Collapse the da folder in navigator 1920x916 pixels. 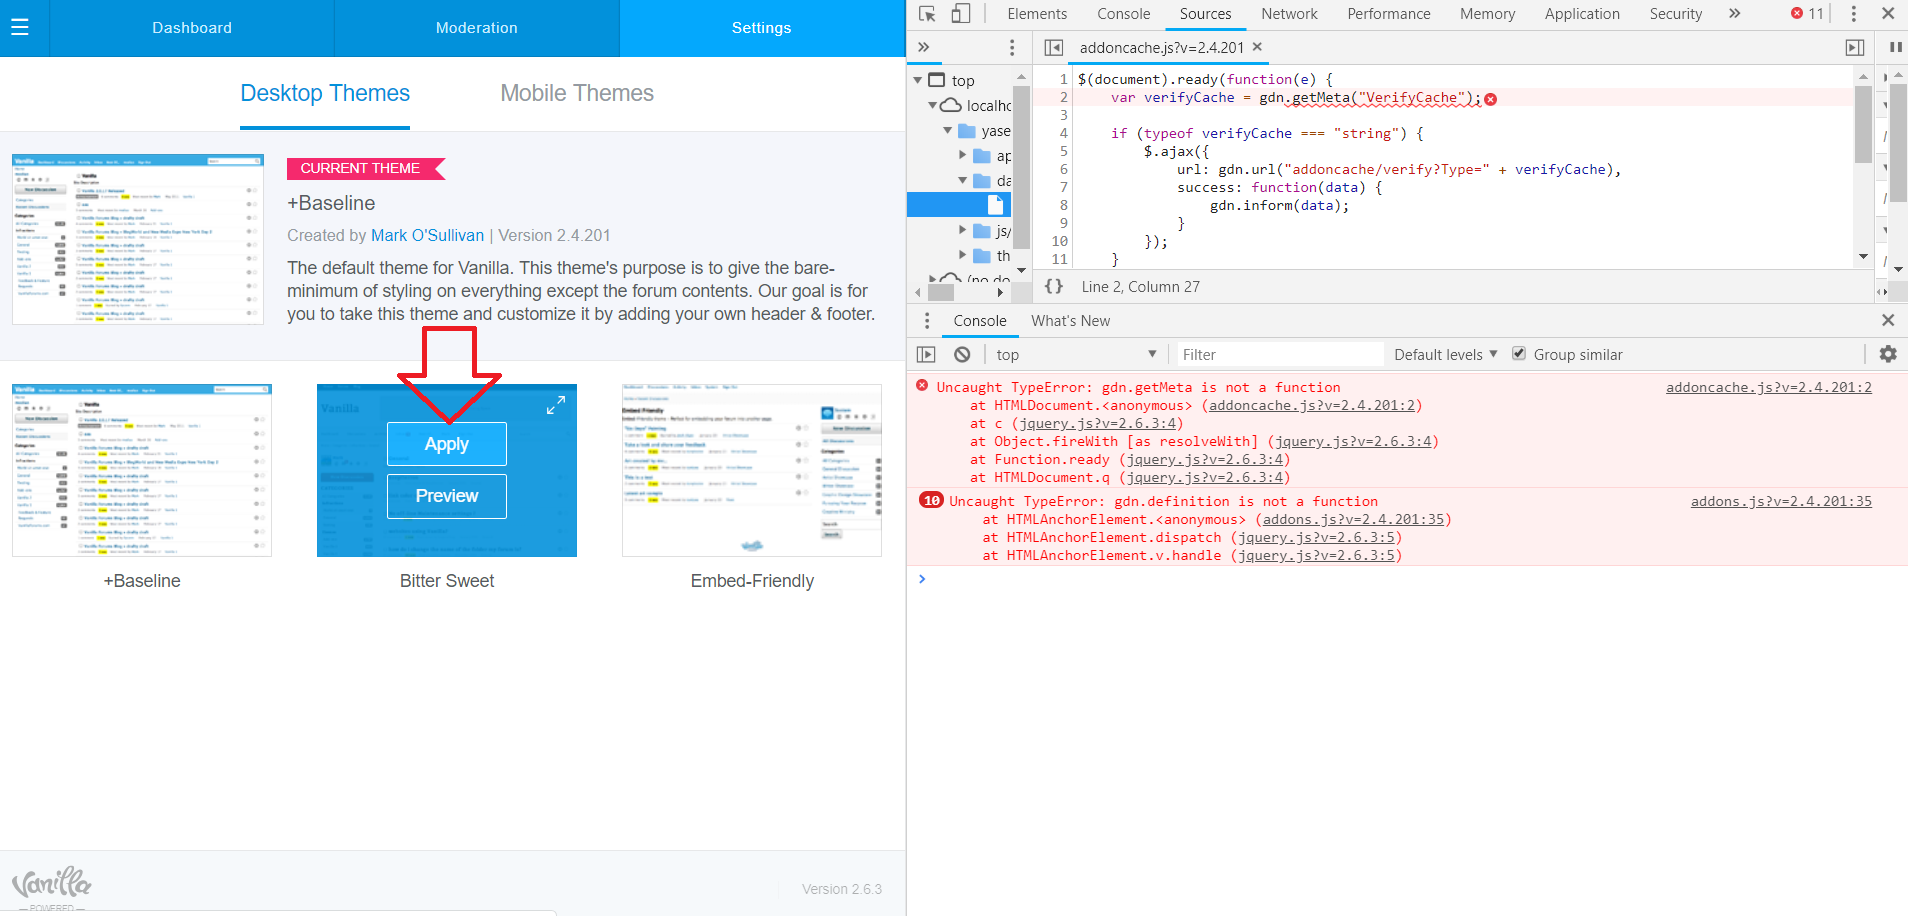click(963, 180)
